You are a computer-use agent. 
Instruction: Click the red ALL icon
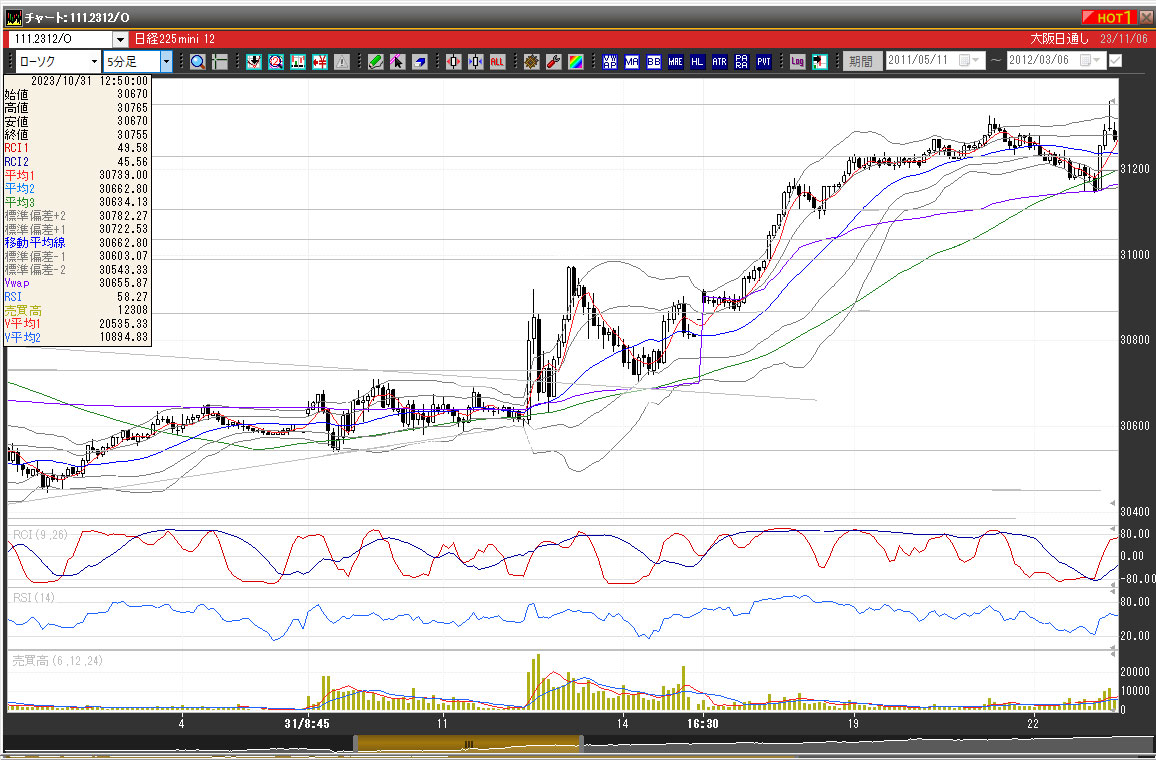[498, 62]
